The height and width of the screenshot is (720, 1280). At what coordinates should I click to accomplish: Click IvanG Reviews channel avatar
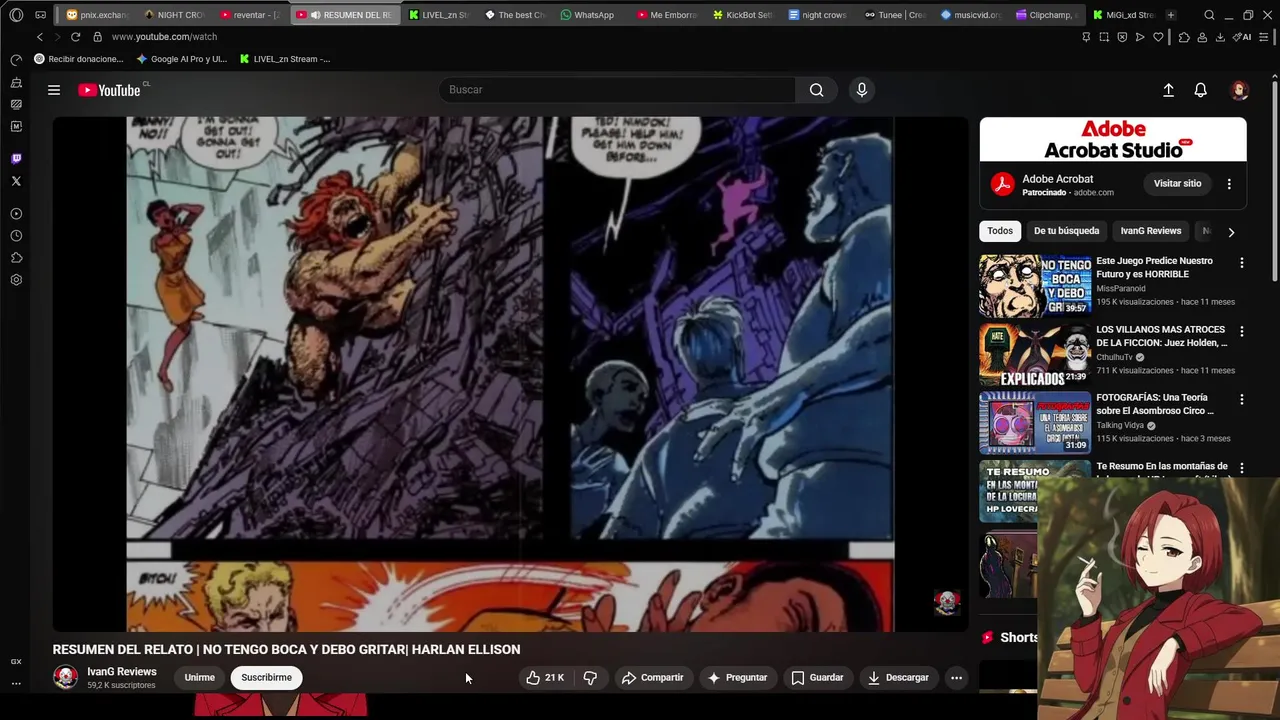click(66, 678)
